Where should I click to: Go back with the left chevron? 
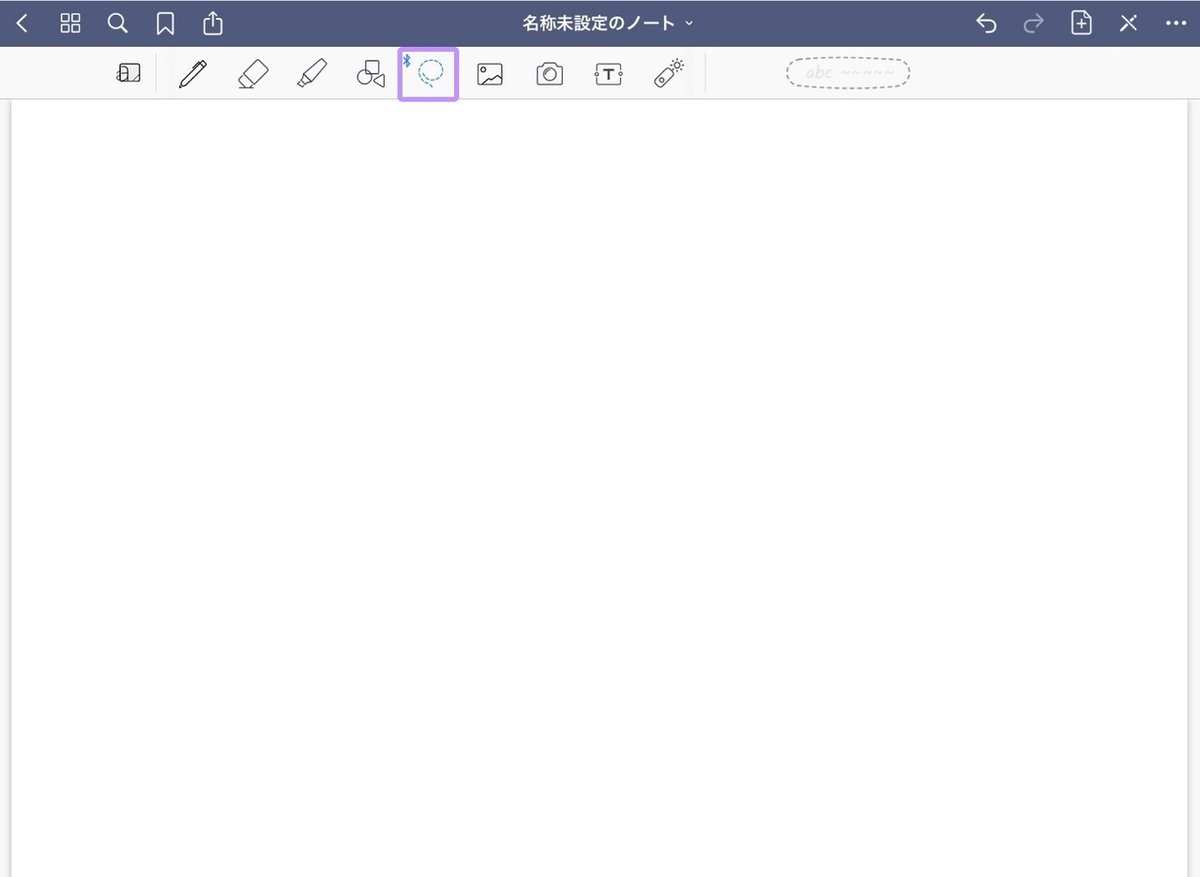pos(22,23)
